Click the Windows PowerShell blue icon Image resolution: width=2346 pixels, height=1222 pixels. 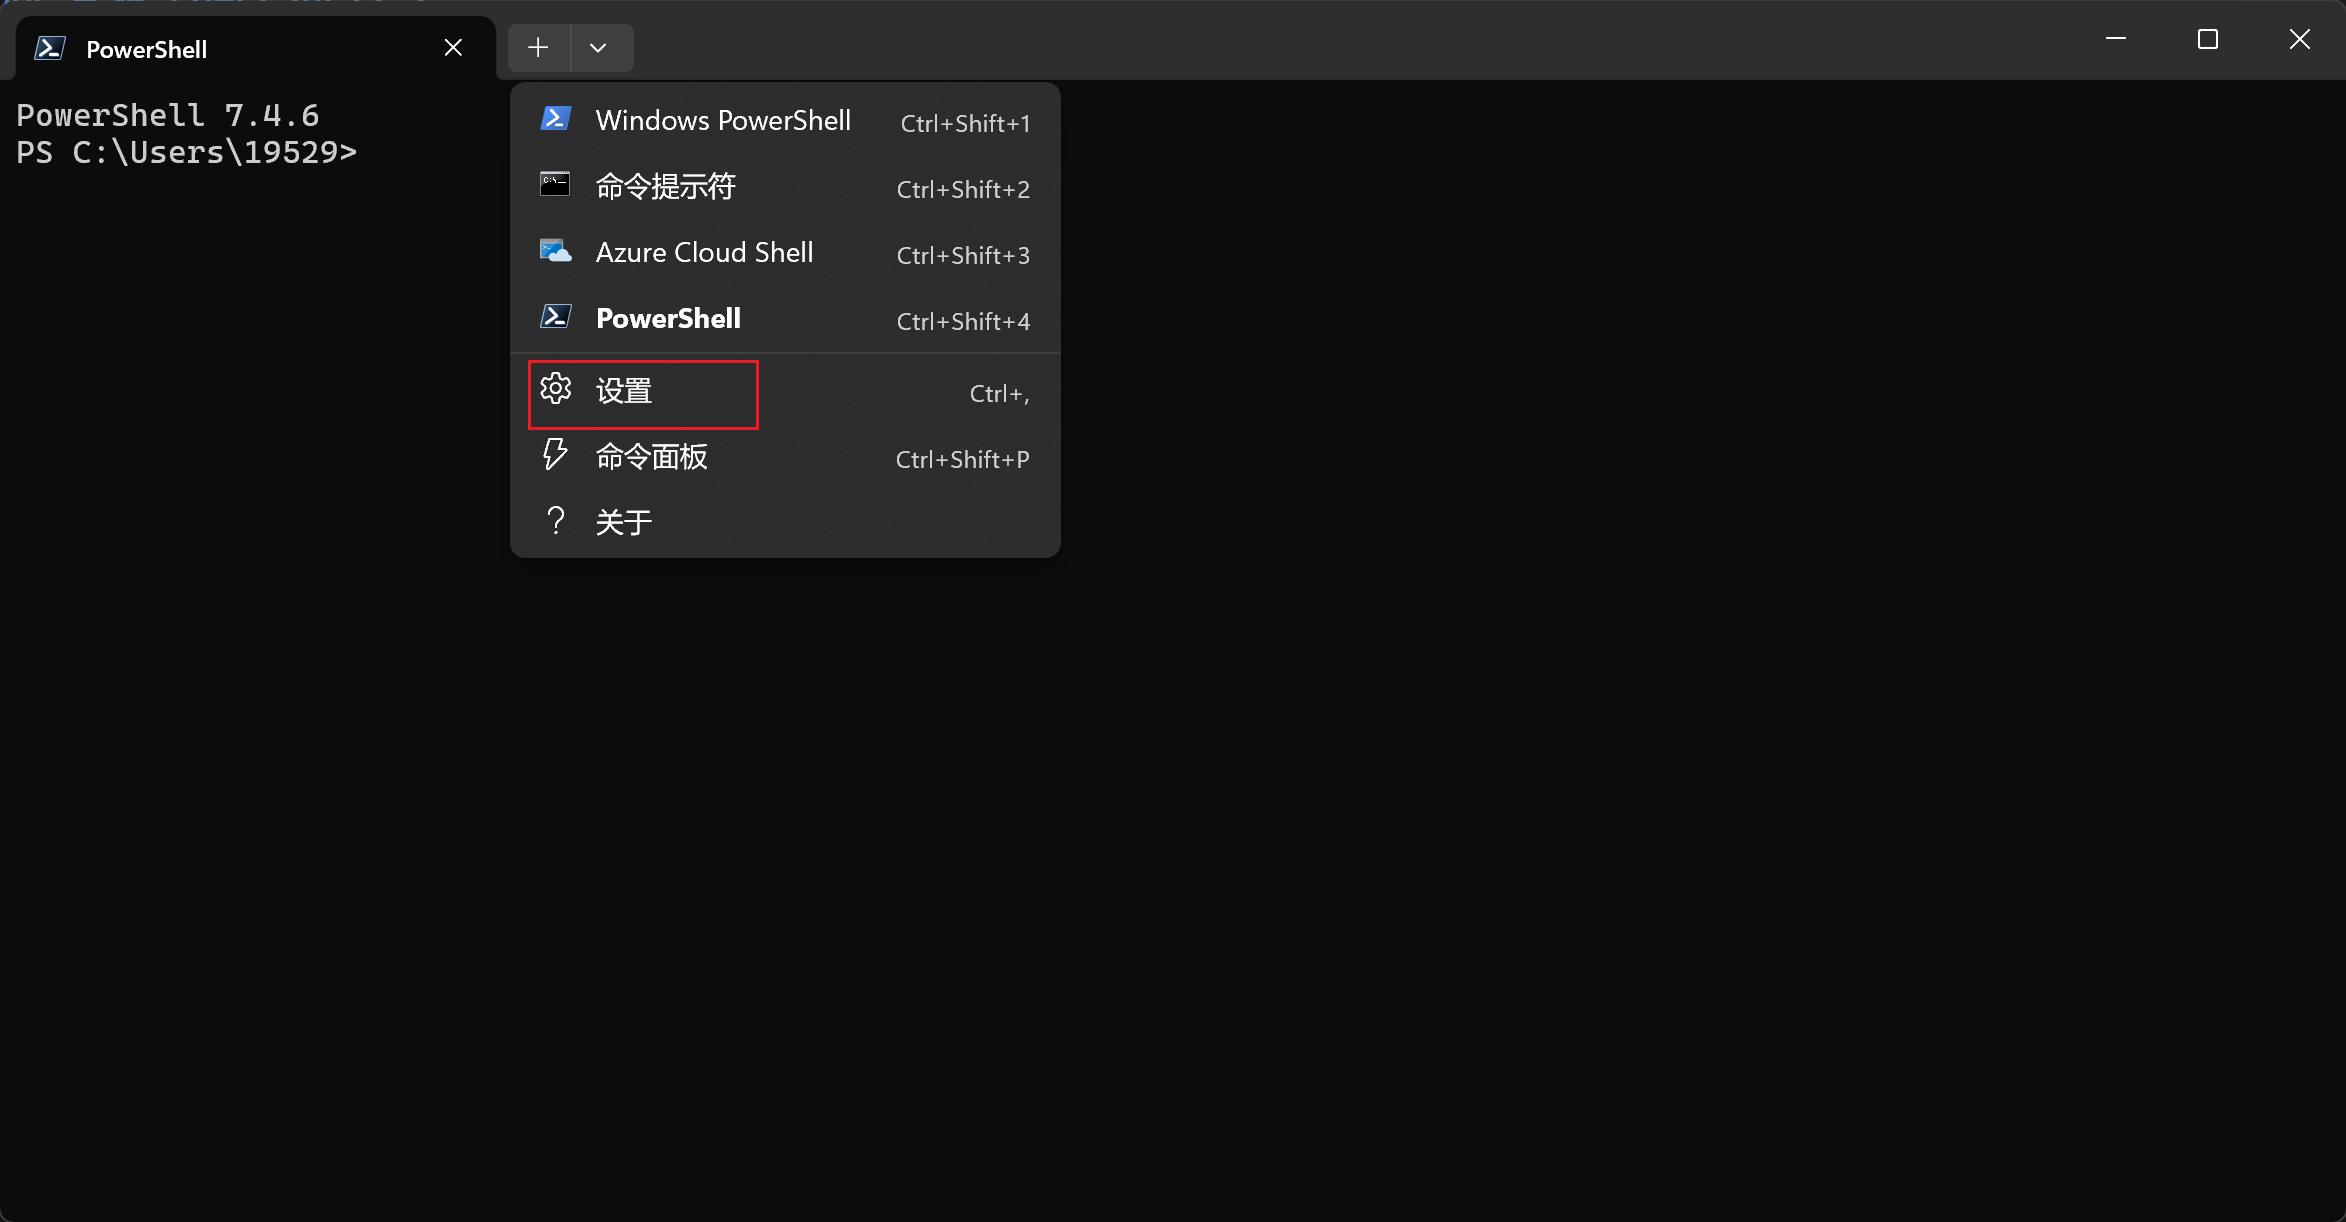(x=556, y=119)
